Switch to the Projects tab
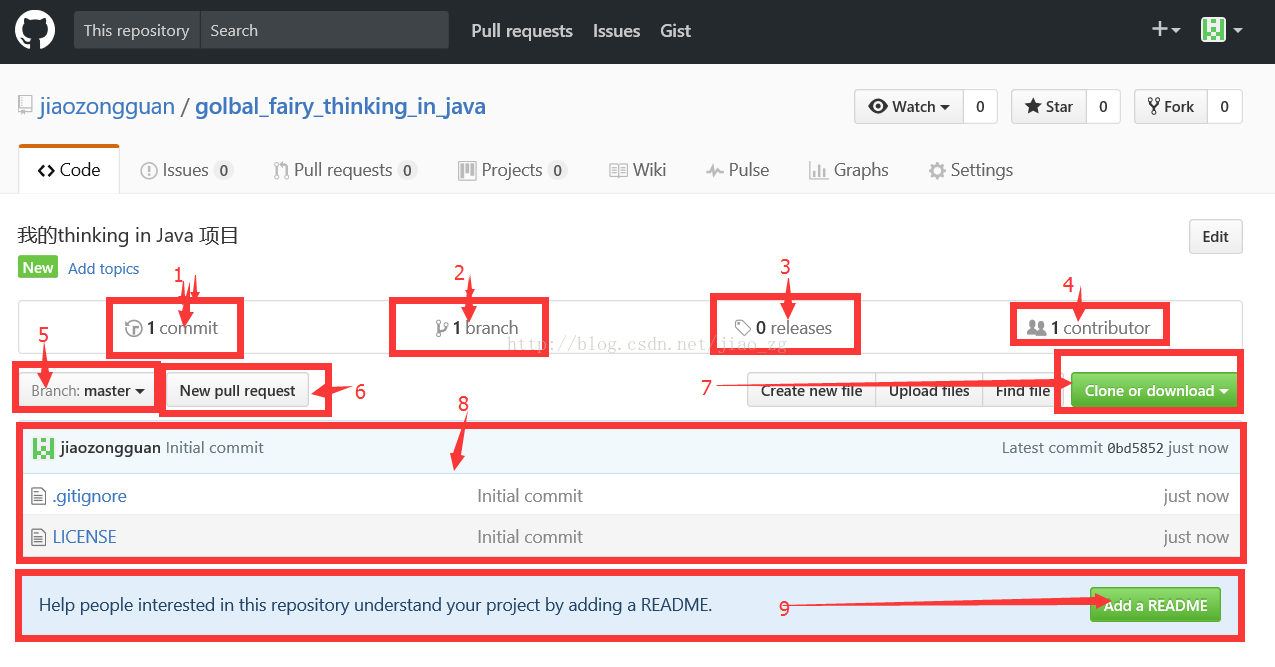This screenshot has height=667, width=1275. coord(512,170)
